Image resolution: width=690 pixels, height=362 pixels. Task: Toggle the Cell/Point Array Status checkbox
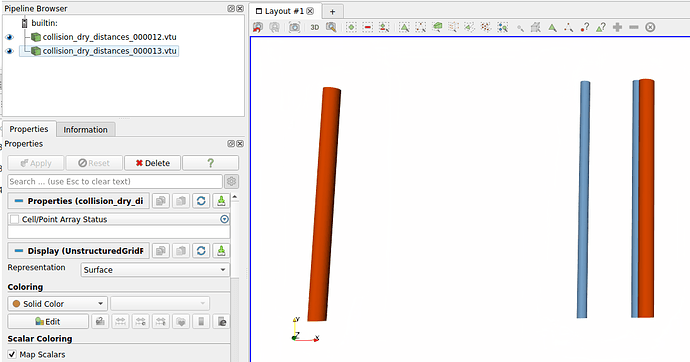tap(15, 219)
